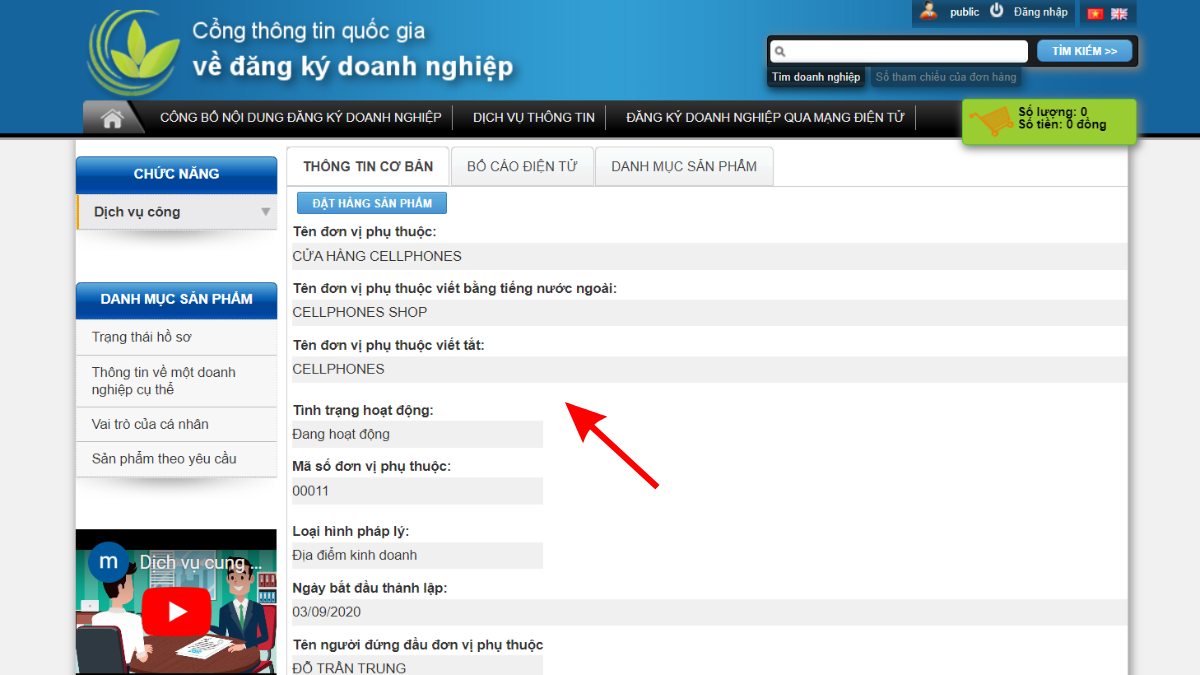The image size is (1200, 675).
Task: Click the founding date 03/09/2020
Action: [326, 612]
